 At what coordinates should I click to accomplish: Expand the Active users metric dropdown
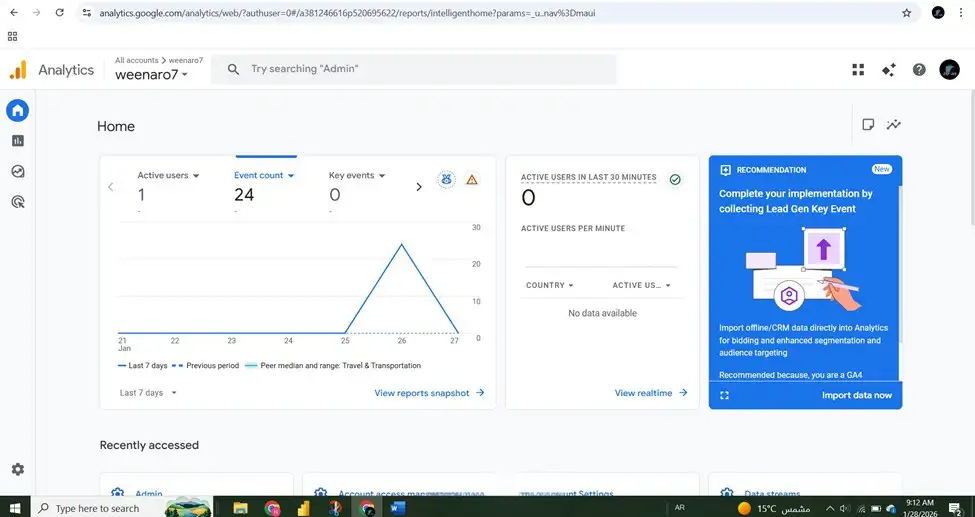(168, 175)
